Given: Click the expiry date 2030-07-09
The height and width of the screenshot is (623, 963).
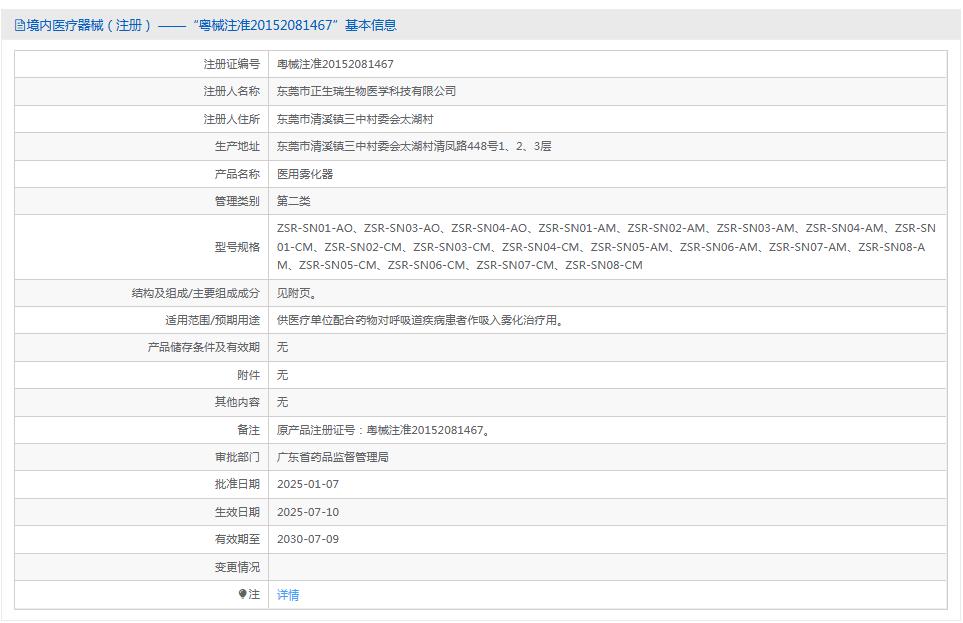Looking at the screenshot, I should tap(307, 539).
